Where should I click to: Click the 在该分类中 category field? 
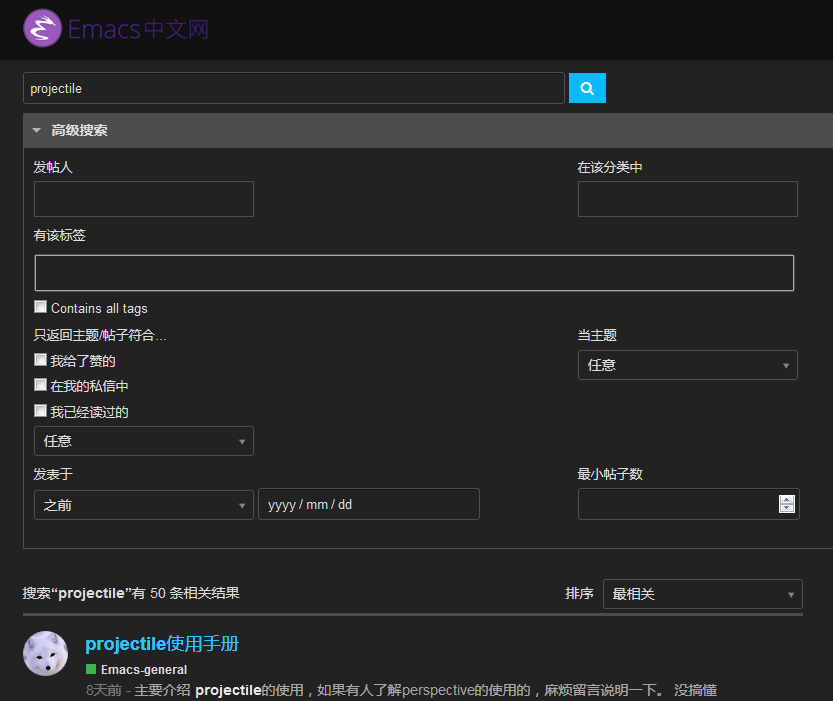coord(687,199)
